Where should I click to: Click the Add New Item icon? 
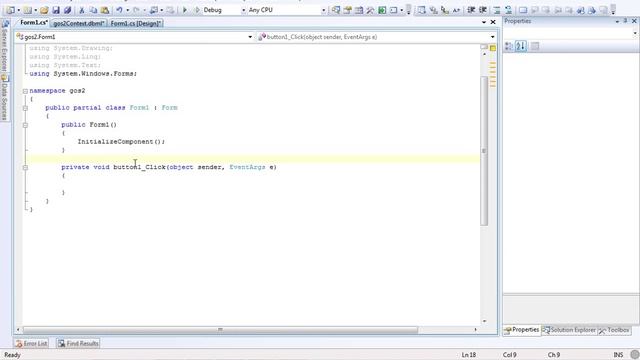pos(28,10)
